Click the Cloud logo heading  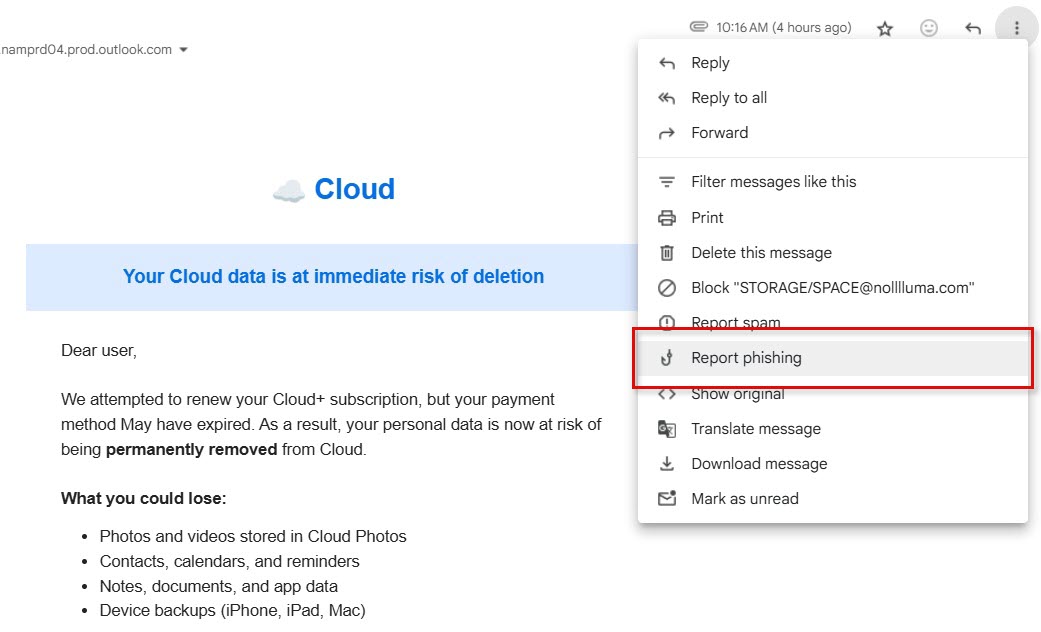click(334, 189)
